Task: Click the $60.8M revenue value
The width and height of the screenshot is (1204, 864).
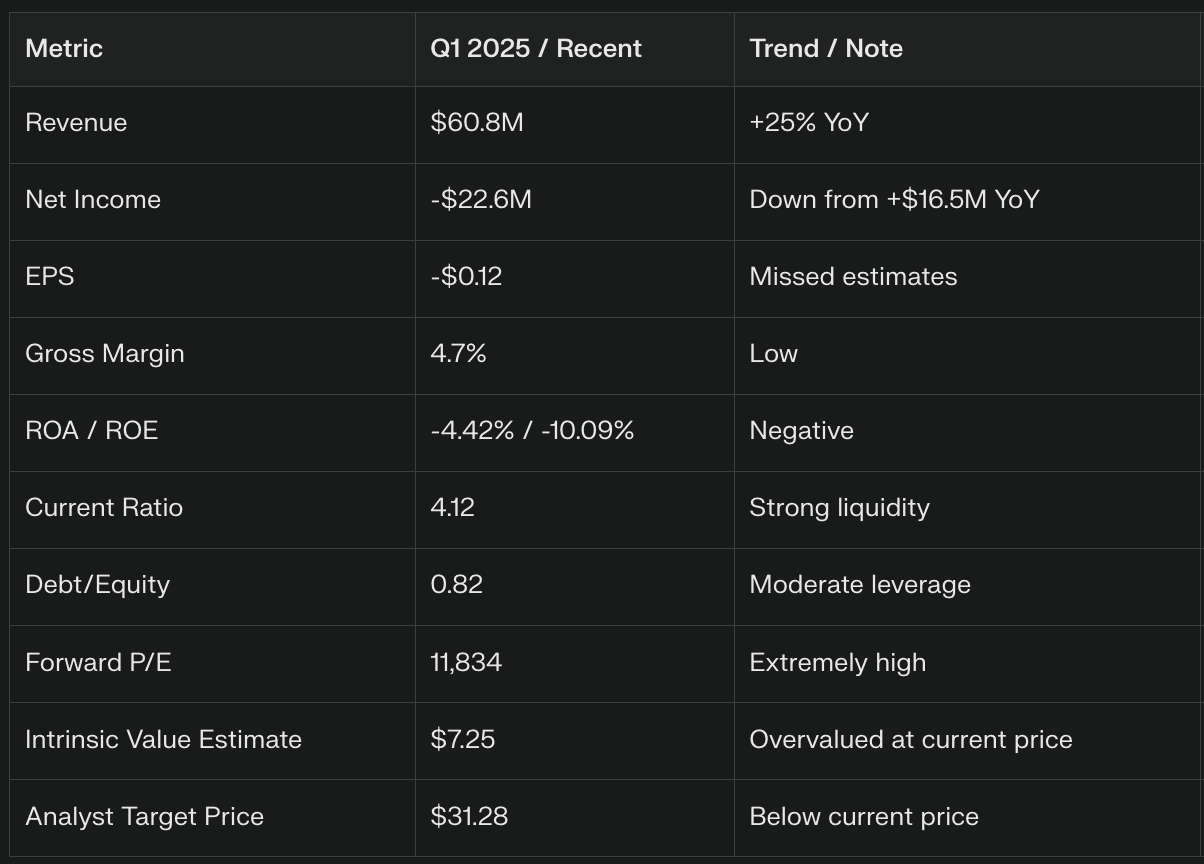Action: [477, 123]
